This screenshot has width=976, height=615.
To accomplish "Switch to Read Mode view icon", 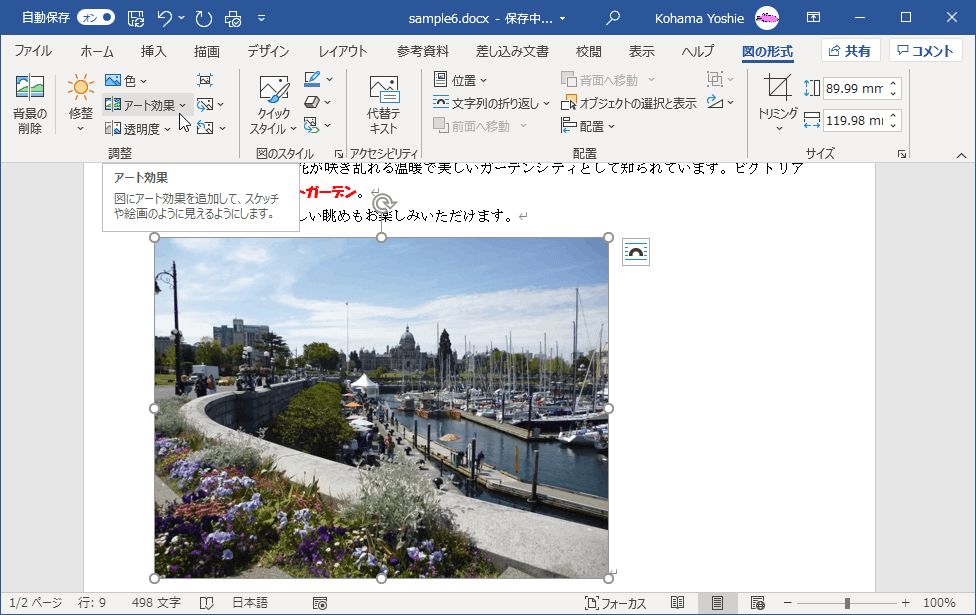I will pos(677,603).
